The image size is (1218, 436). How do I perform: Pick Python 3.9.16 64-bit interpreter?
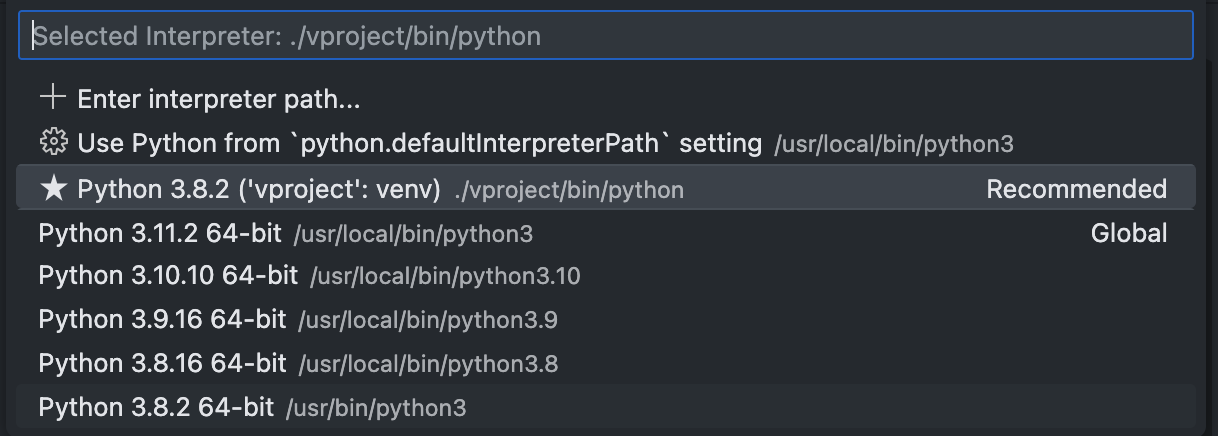click(x=606, y=320)
